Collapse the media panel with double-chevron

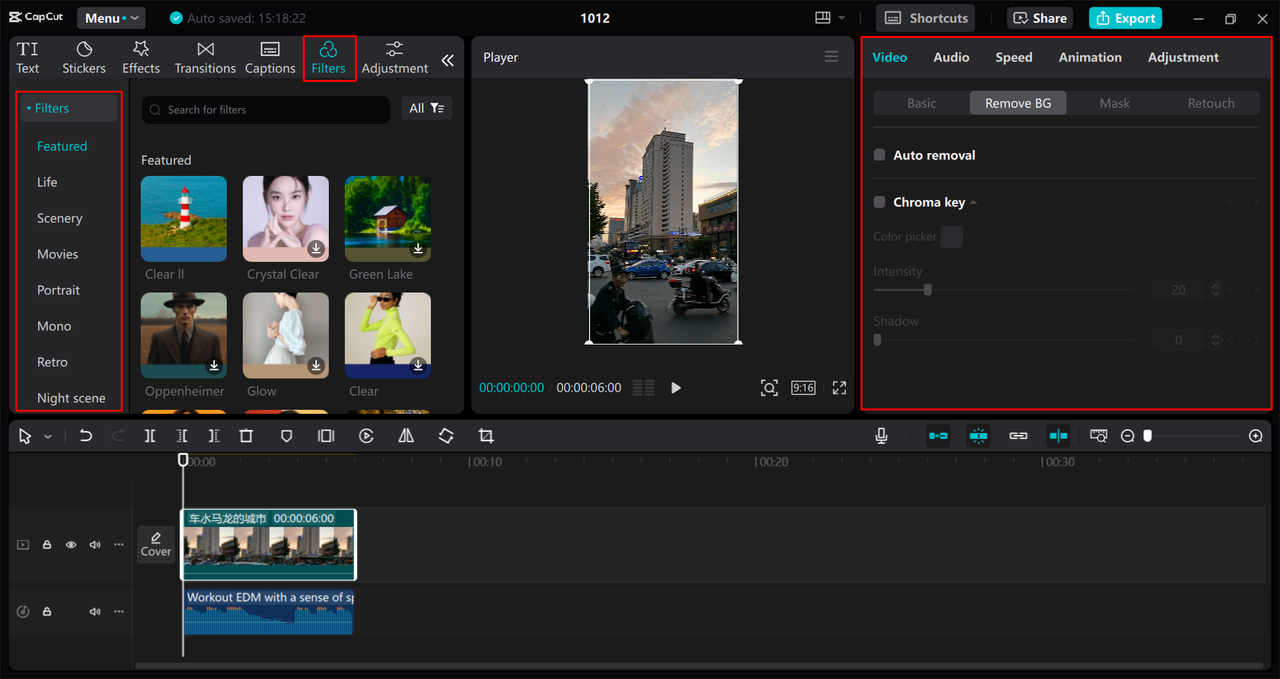[x=447, y=60]
